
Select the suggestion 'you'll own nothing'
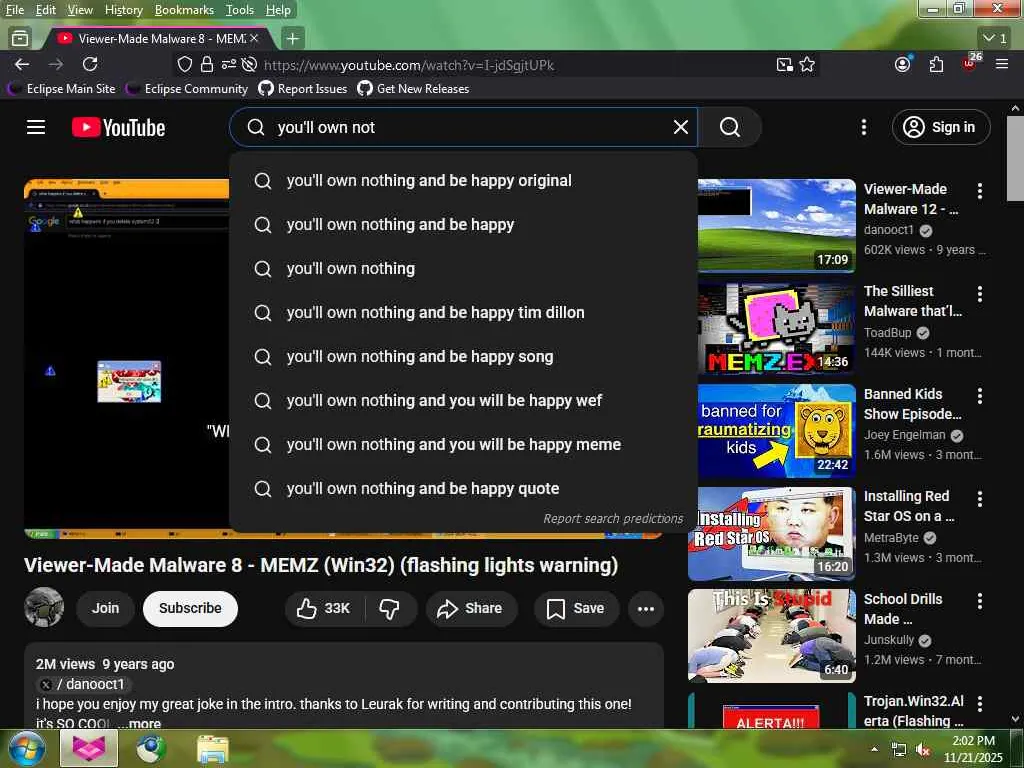[464, 268]
